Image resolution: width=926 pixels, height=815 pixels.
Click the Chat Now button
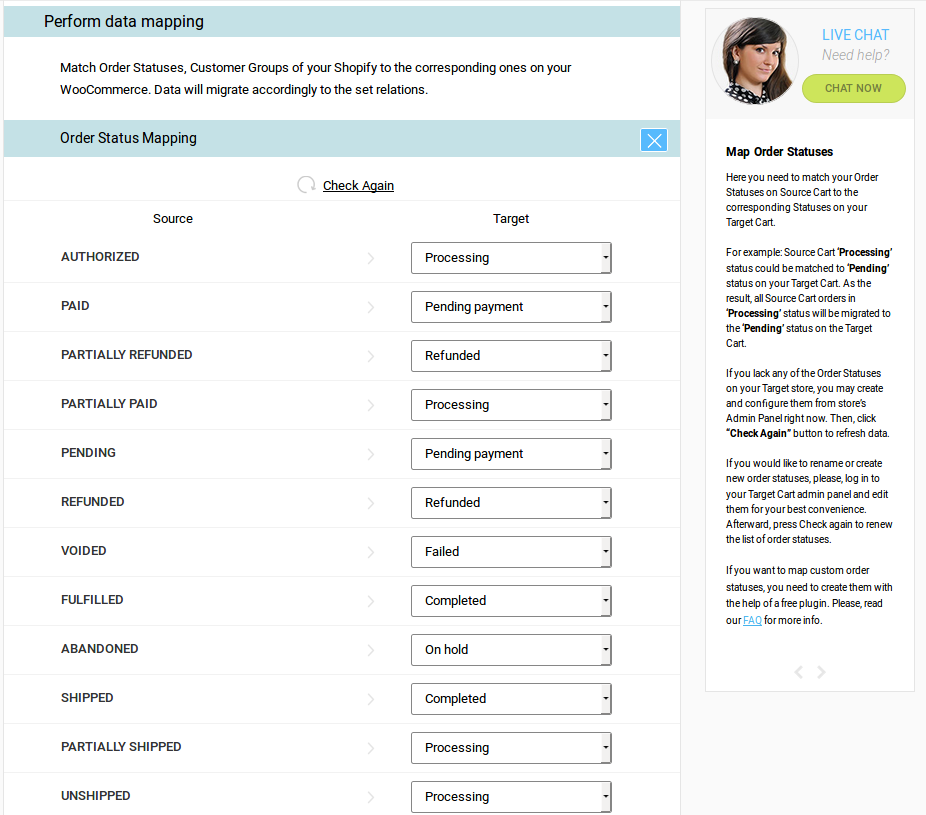pyautogui.click(x=853, y=88)
